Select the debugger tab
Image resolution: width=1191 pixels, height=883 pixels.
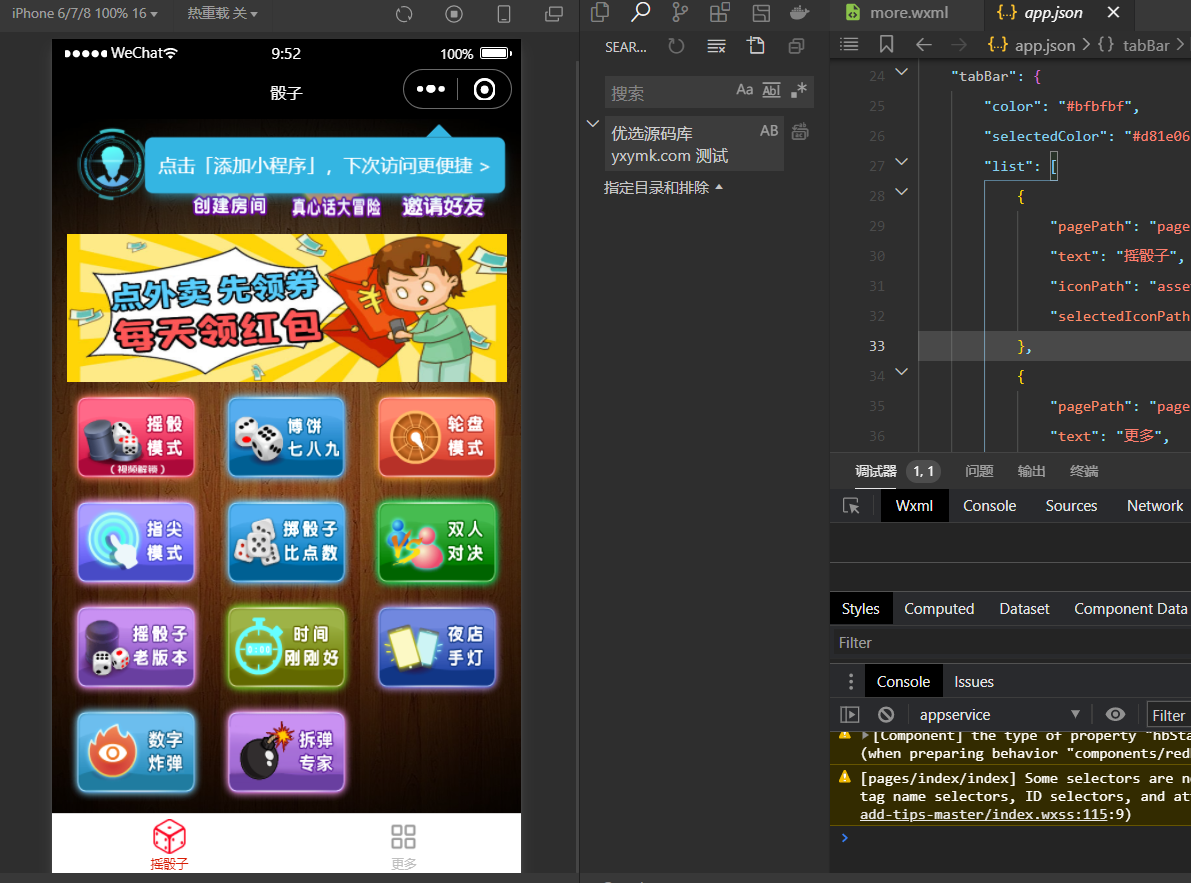(x=876, y=471)
